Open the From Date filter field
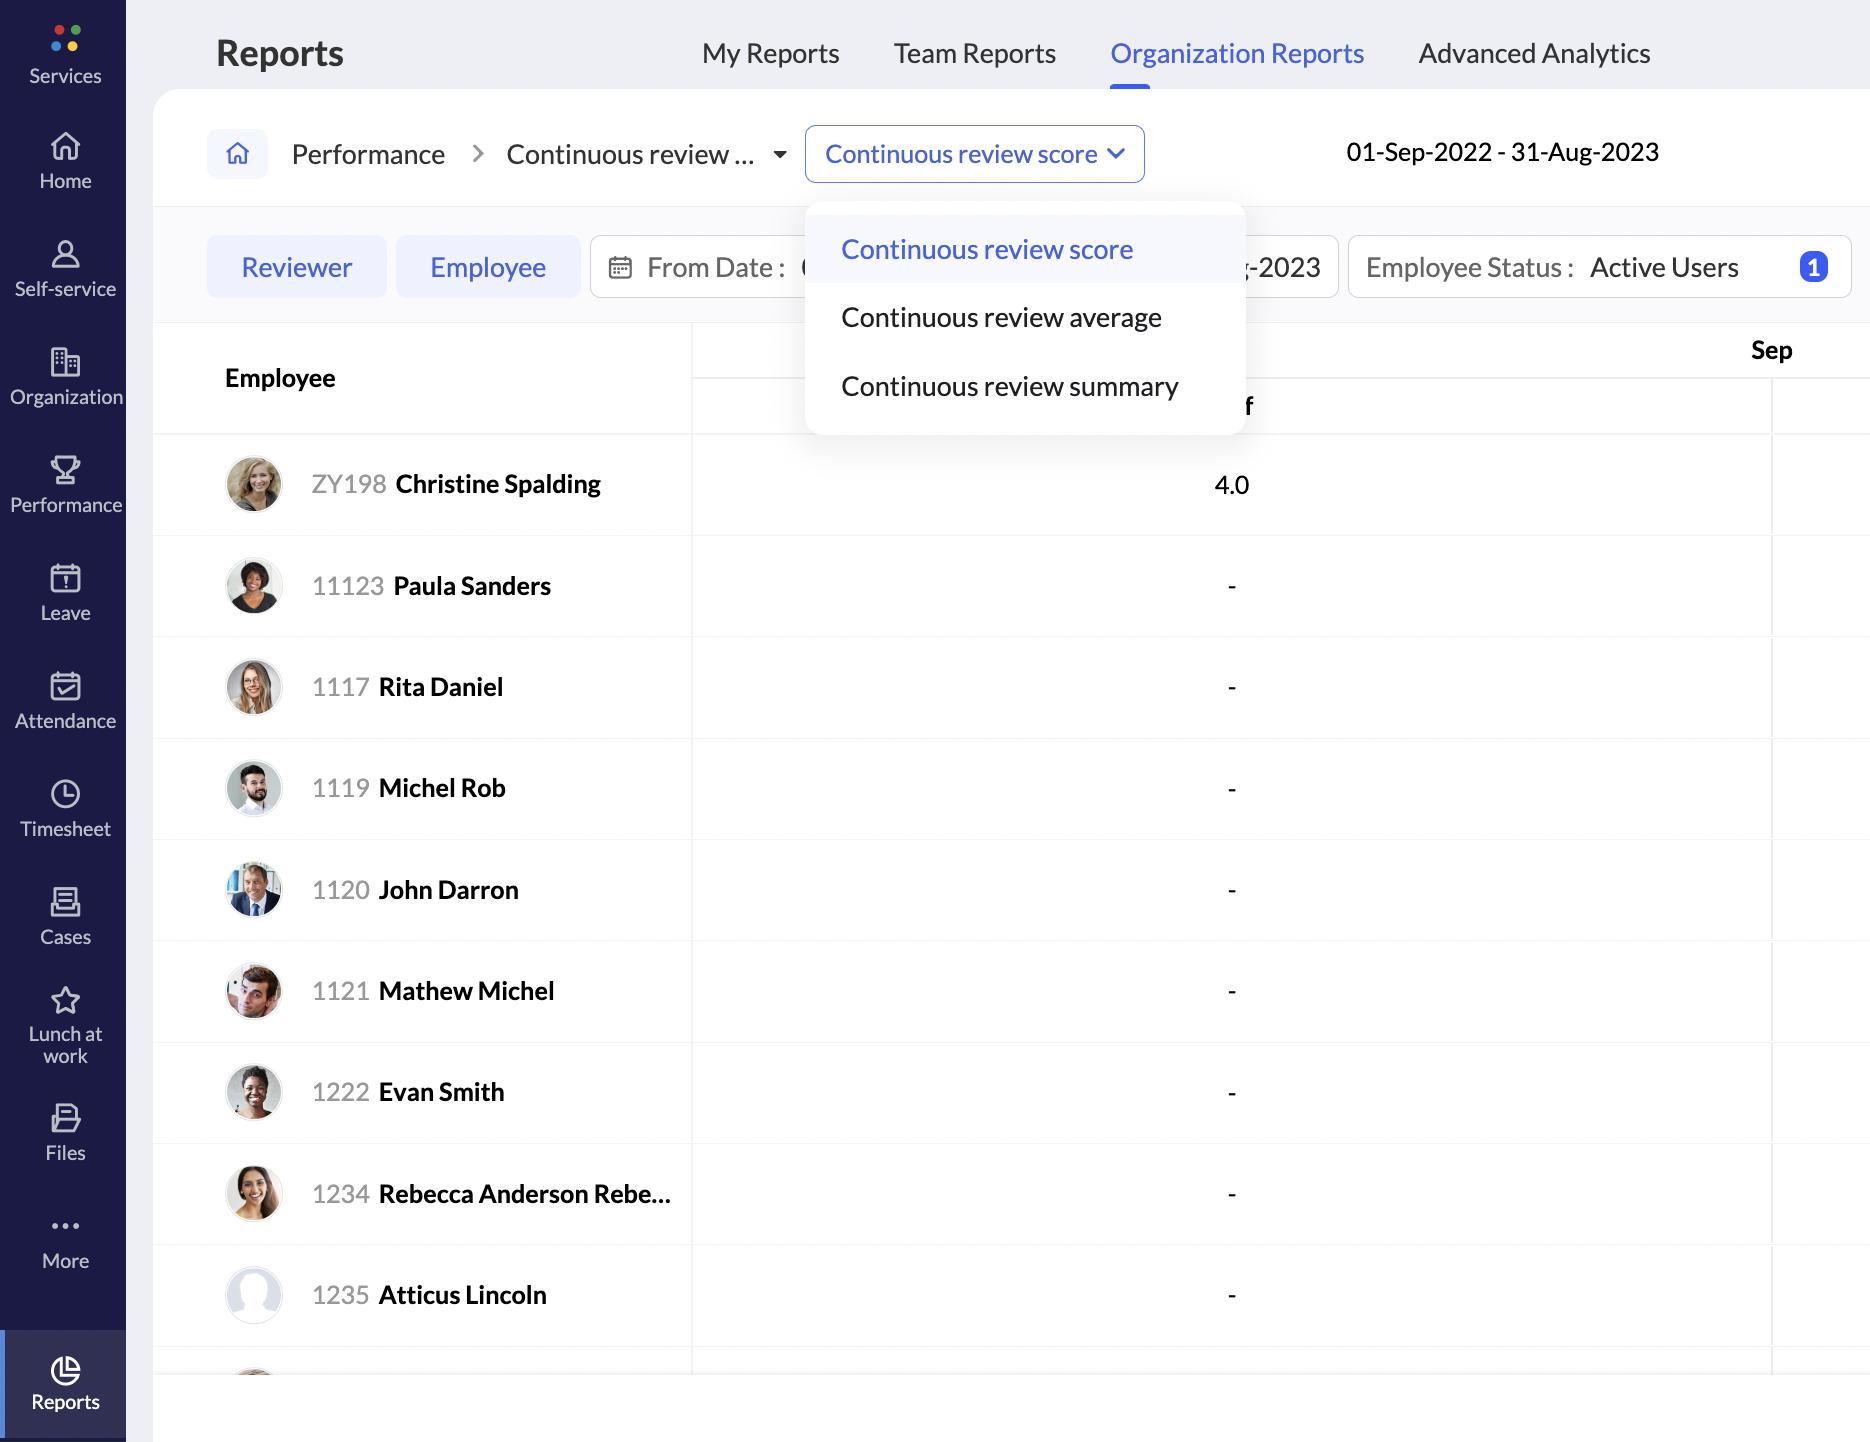Viewport: 1870px width, 1442px height. 698,267
